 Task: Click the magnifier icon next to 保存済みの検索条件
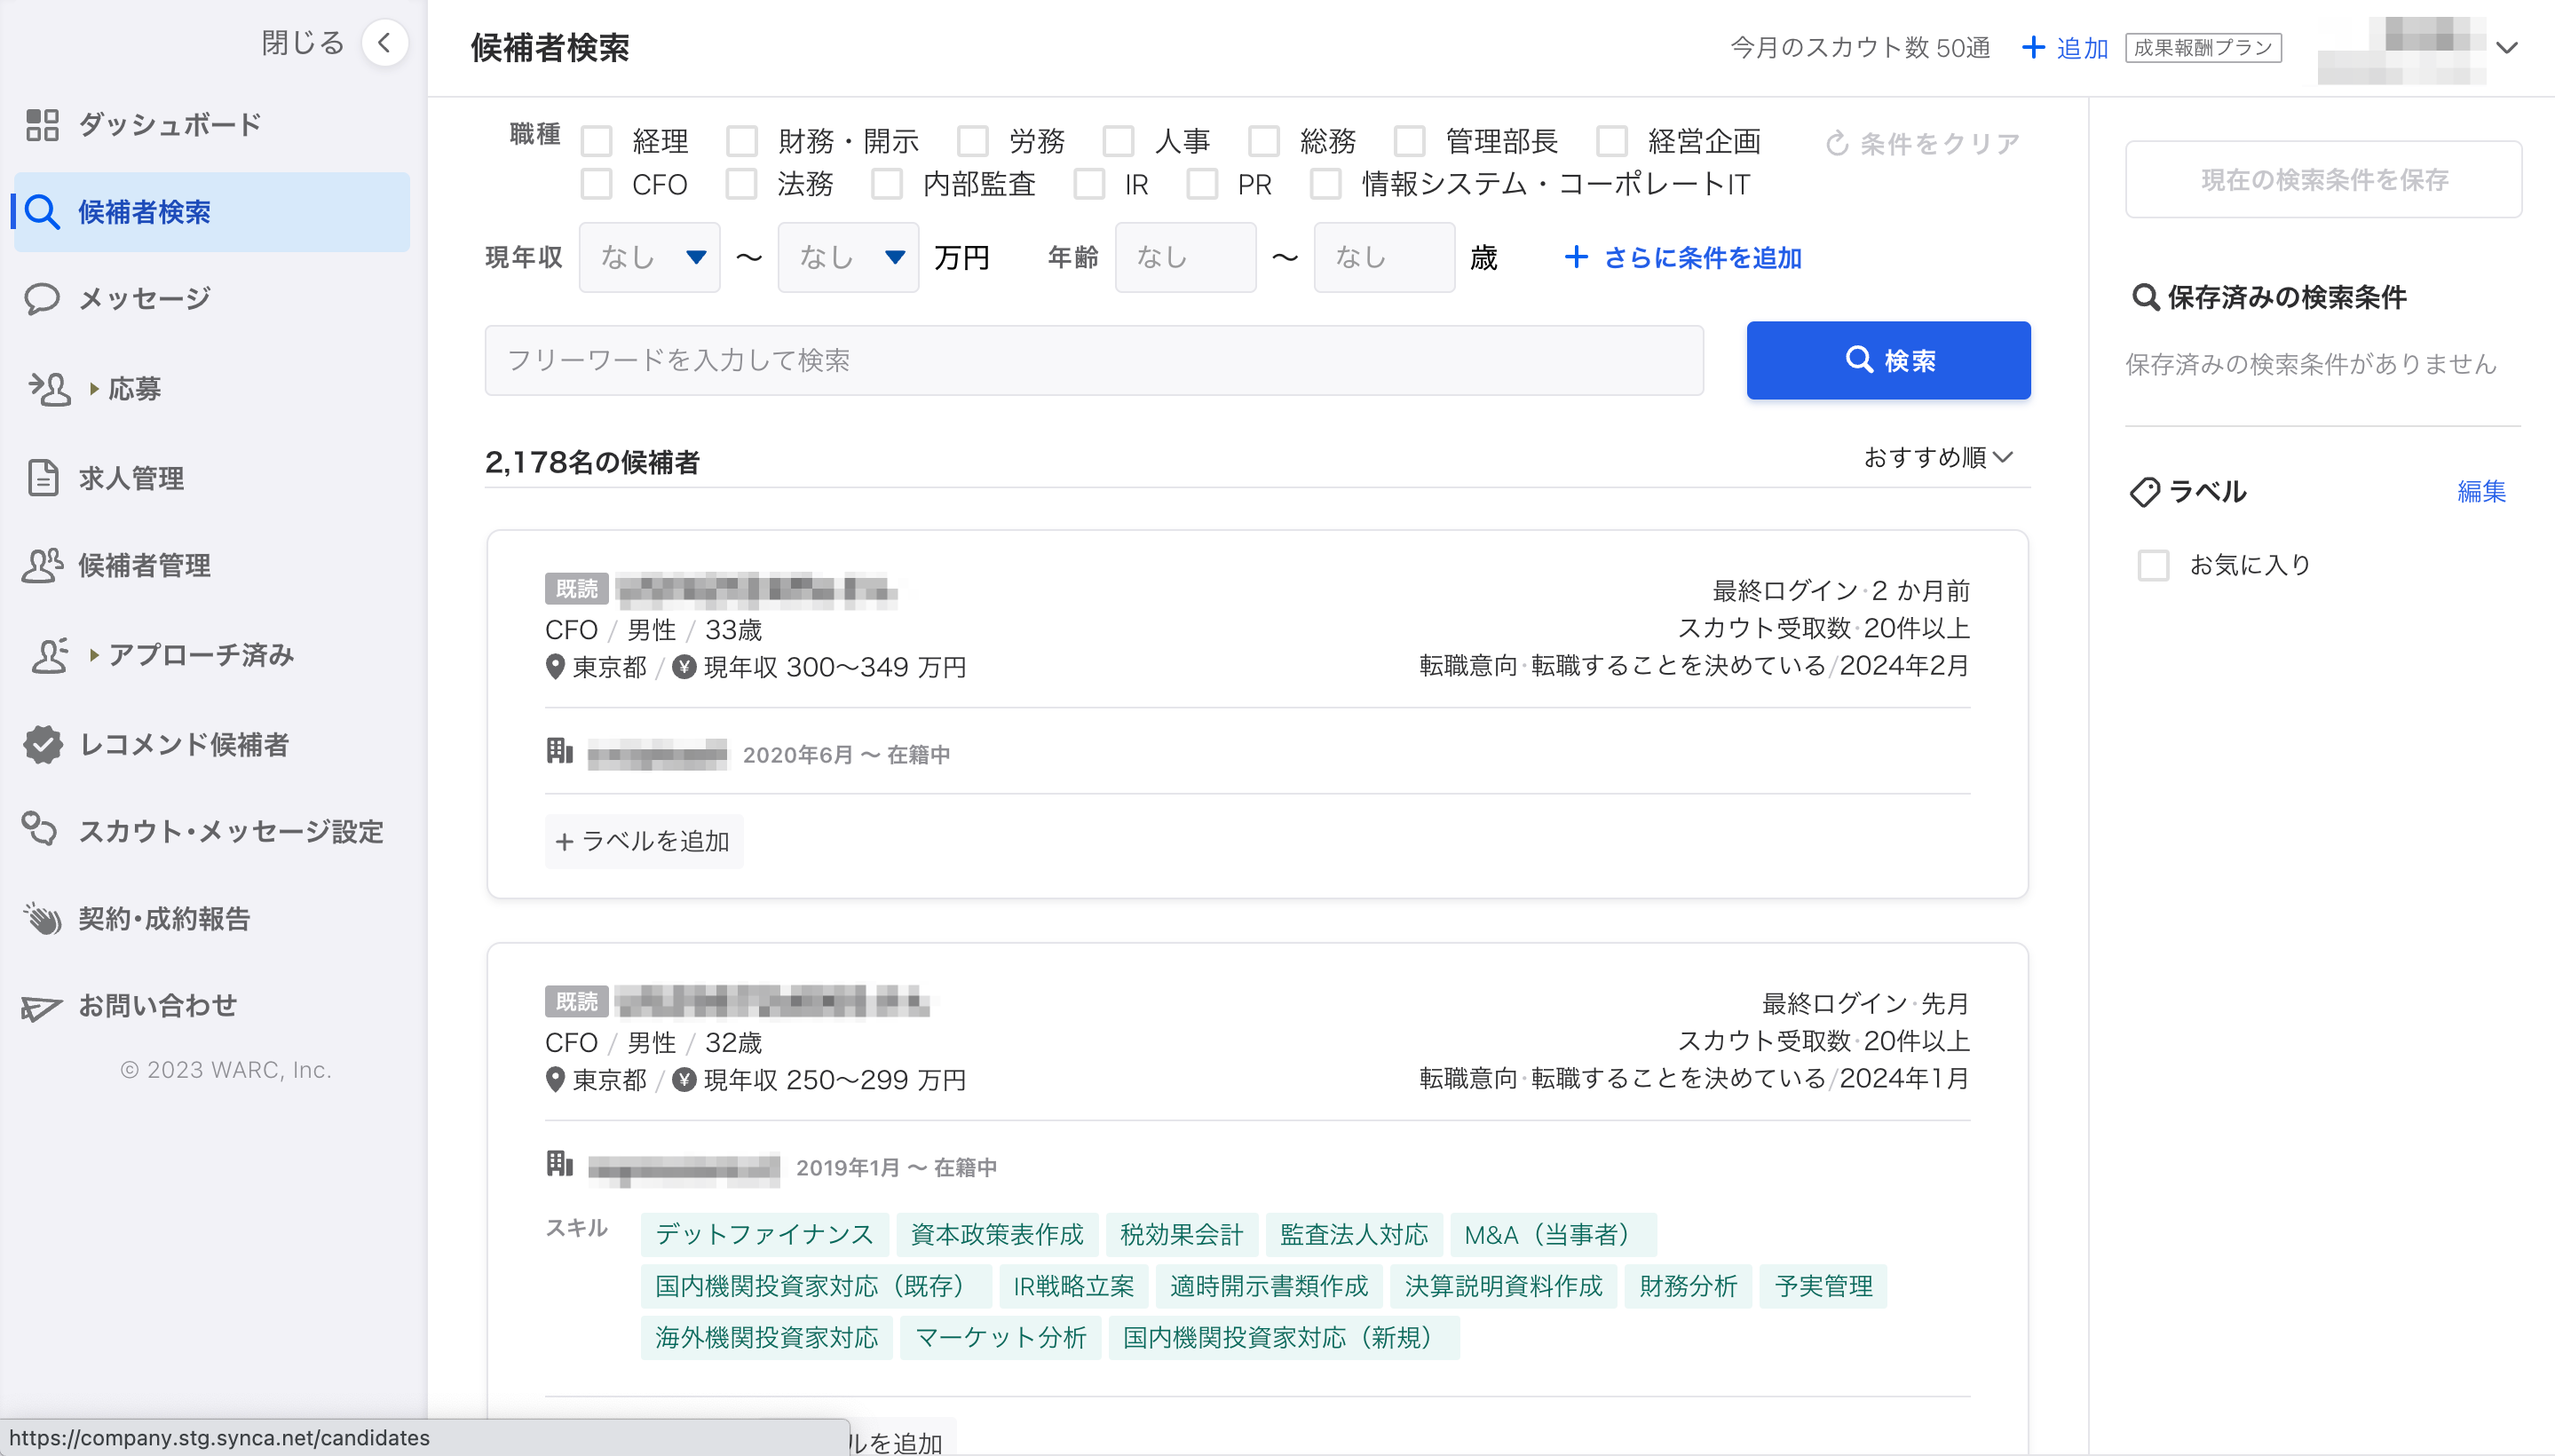coord(2145,297)
